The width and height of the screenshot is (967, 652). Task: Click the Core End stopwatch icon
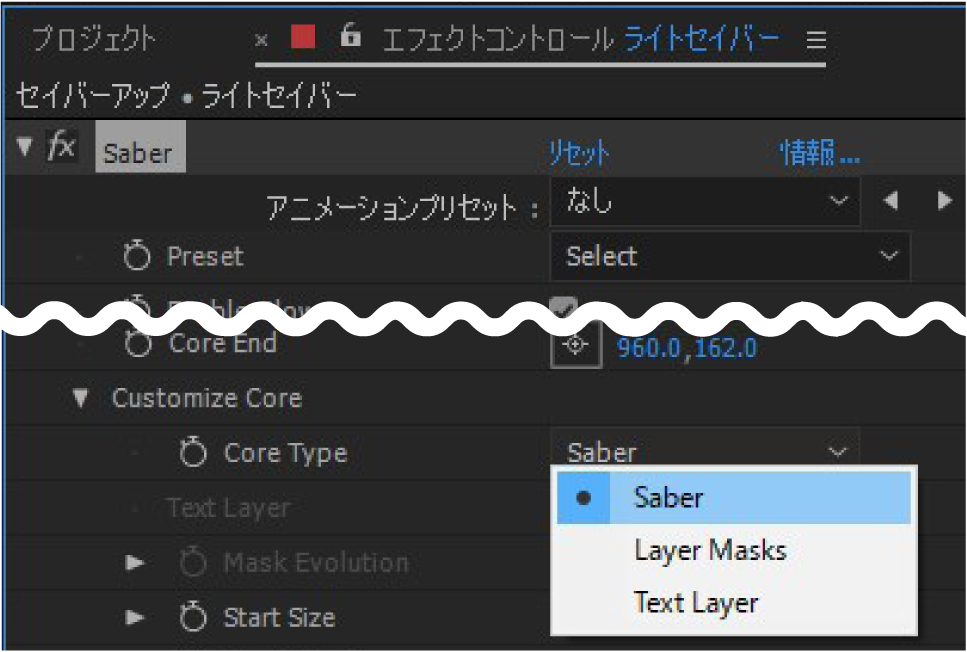(x=136, y=345)
